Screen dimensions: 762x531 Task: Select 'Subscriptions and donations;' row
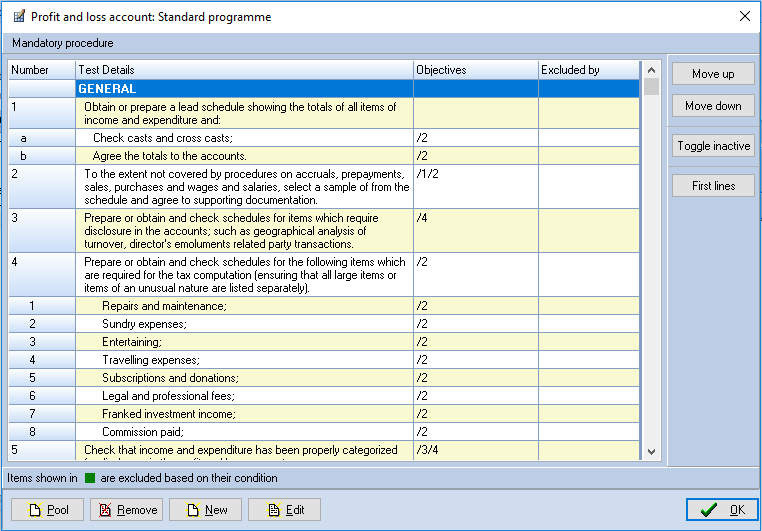[324, 378]
